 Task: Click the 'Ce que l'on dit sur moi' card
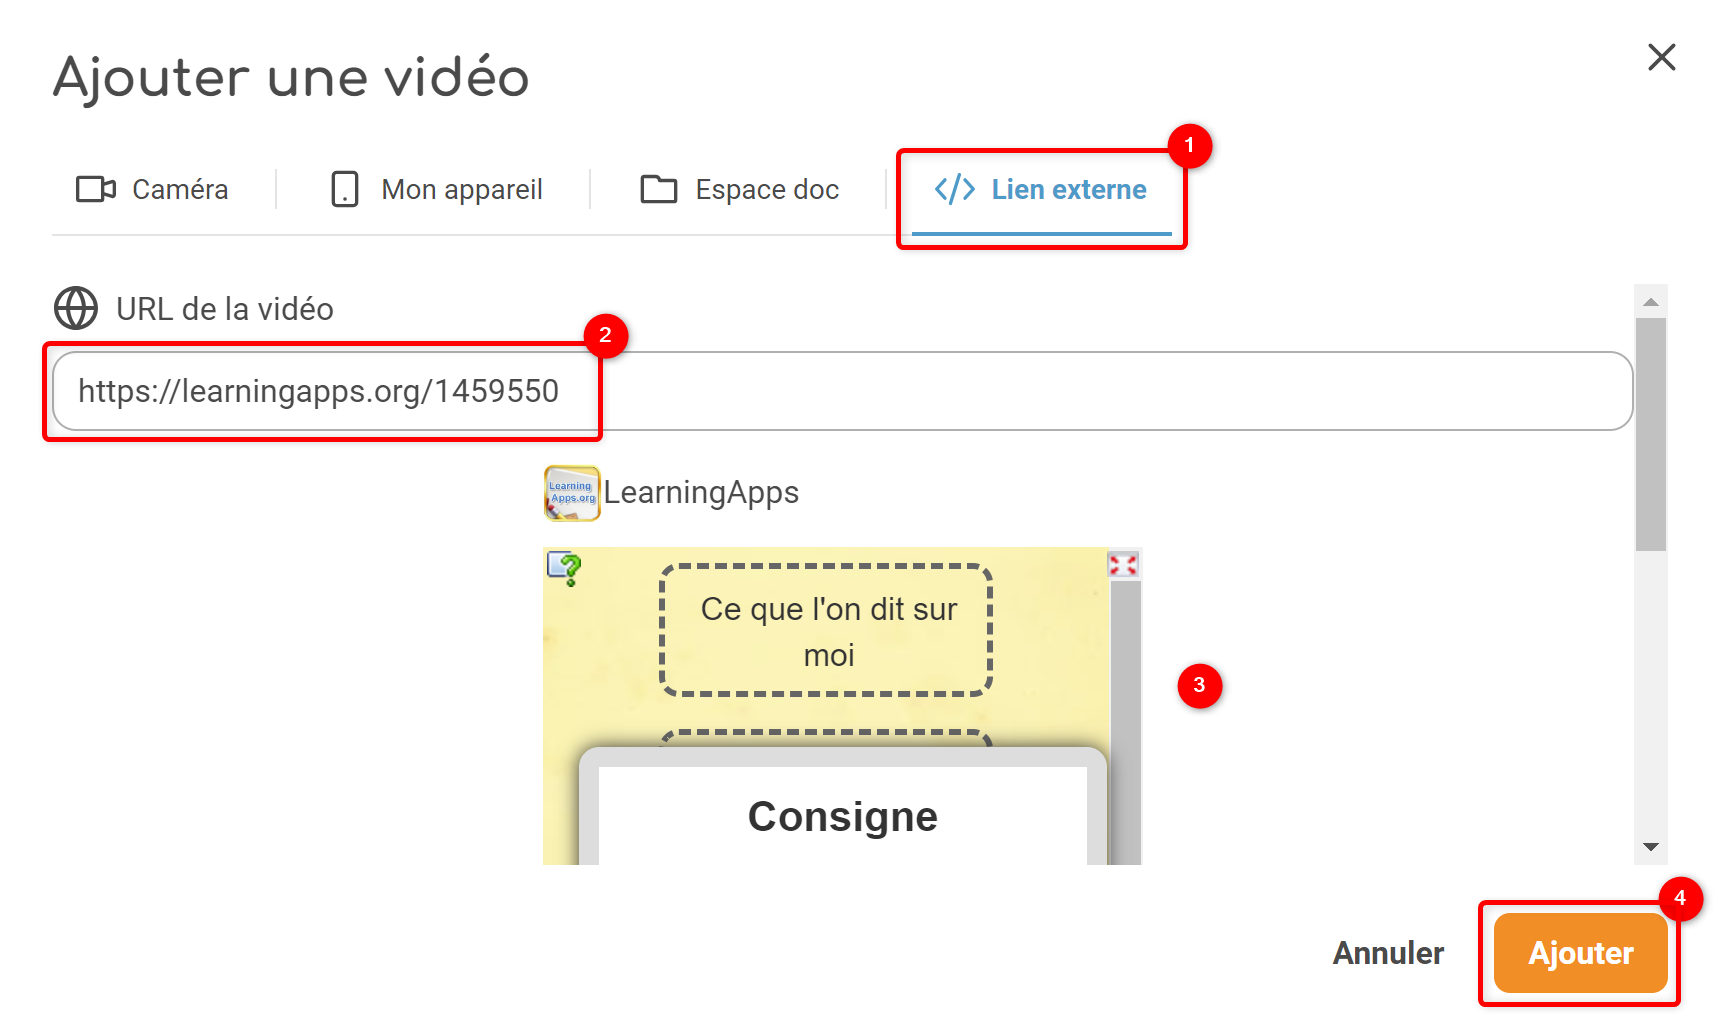(827, 630)
